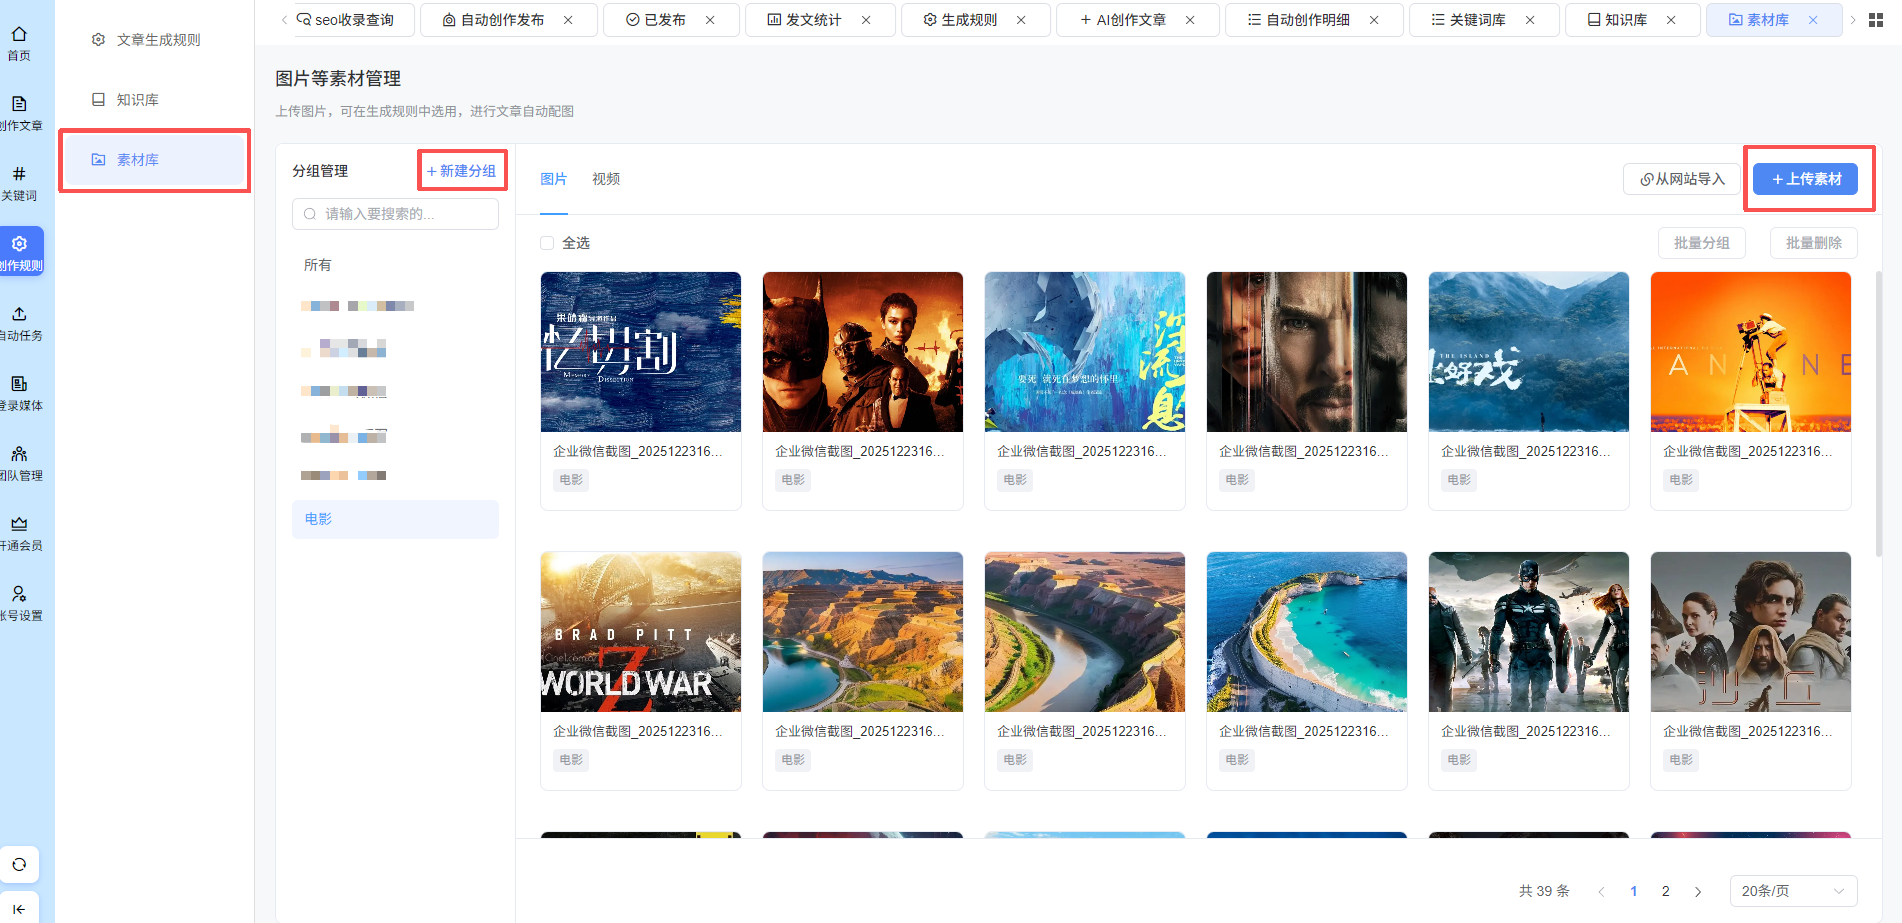Click the 上传素材 button
Screen dimensions: 1902x923
1805,179
